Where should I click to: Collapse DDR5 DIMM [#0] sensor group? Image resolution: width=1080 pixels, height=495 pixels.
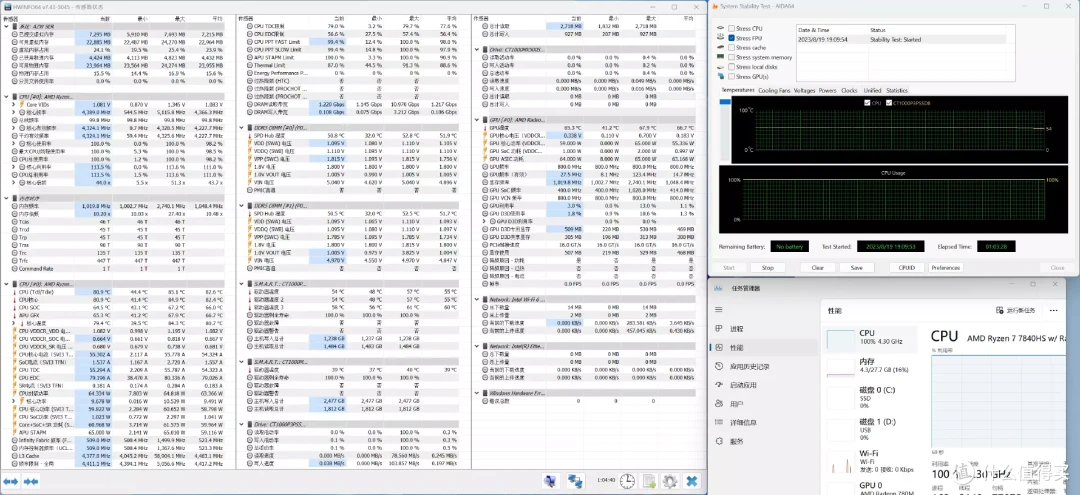click(x=240, y=127)
